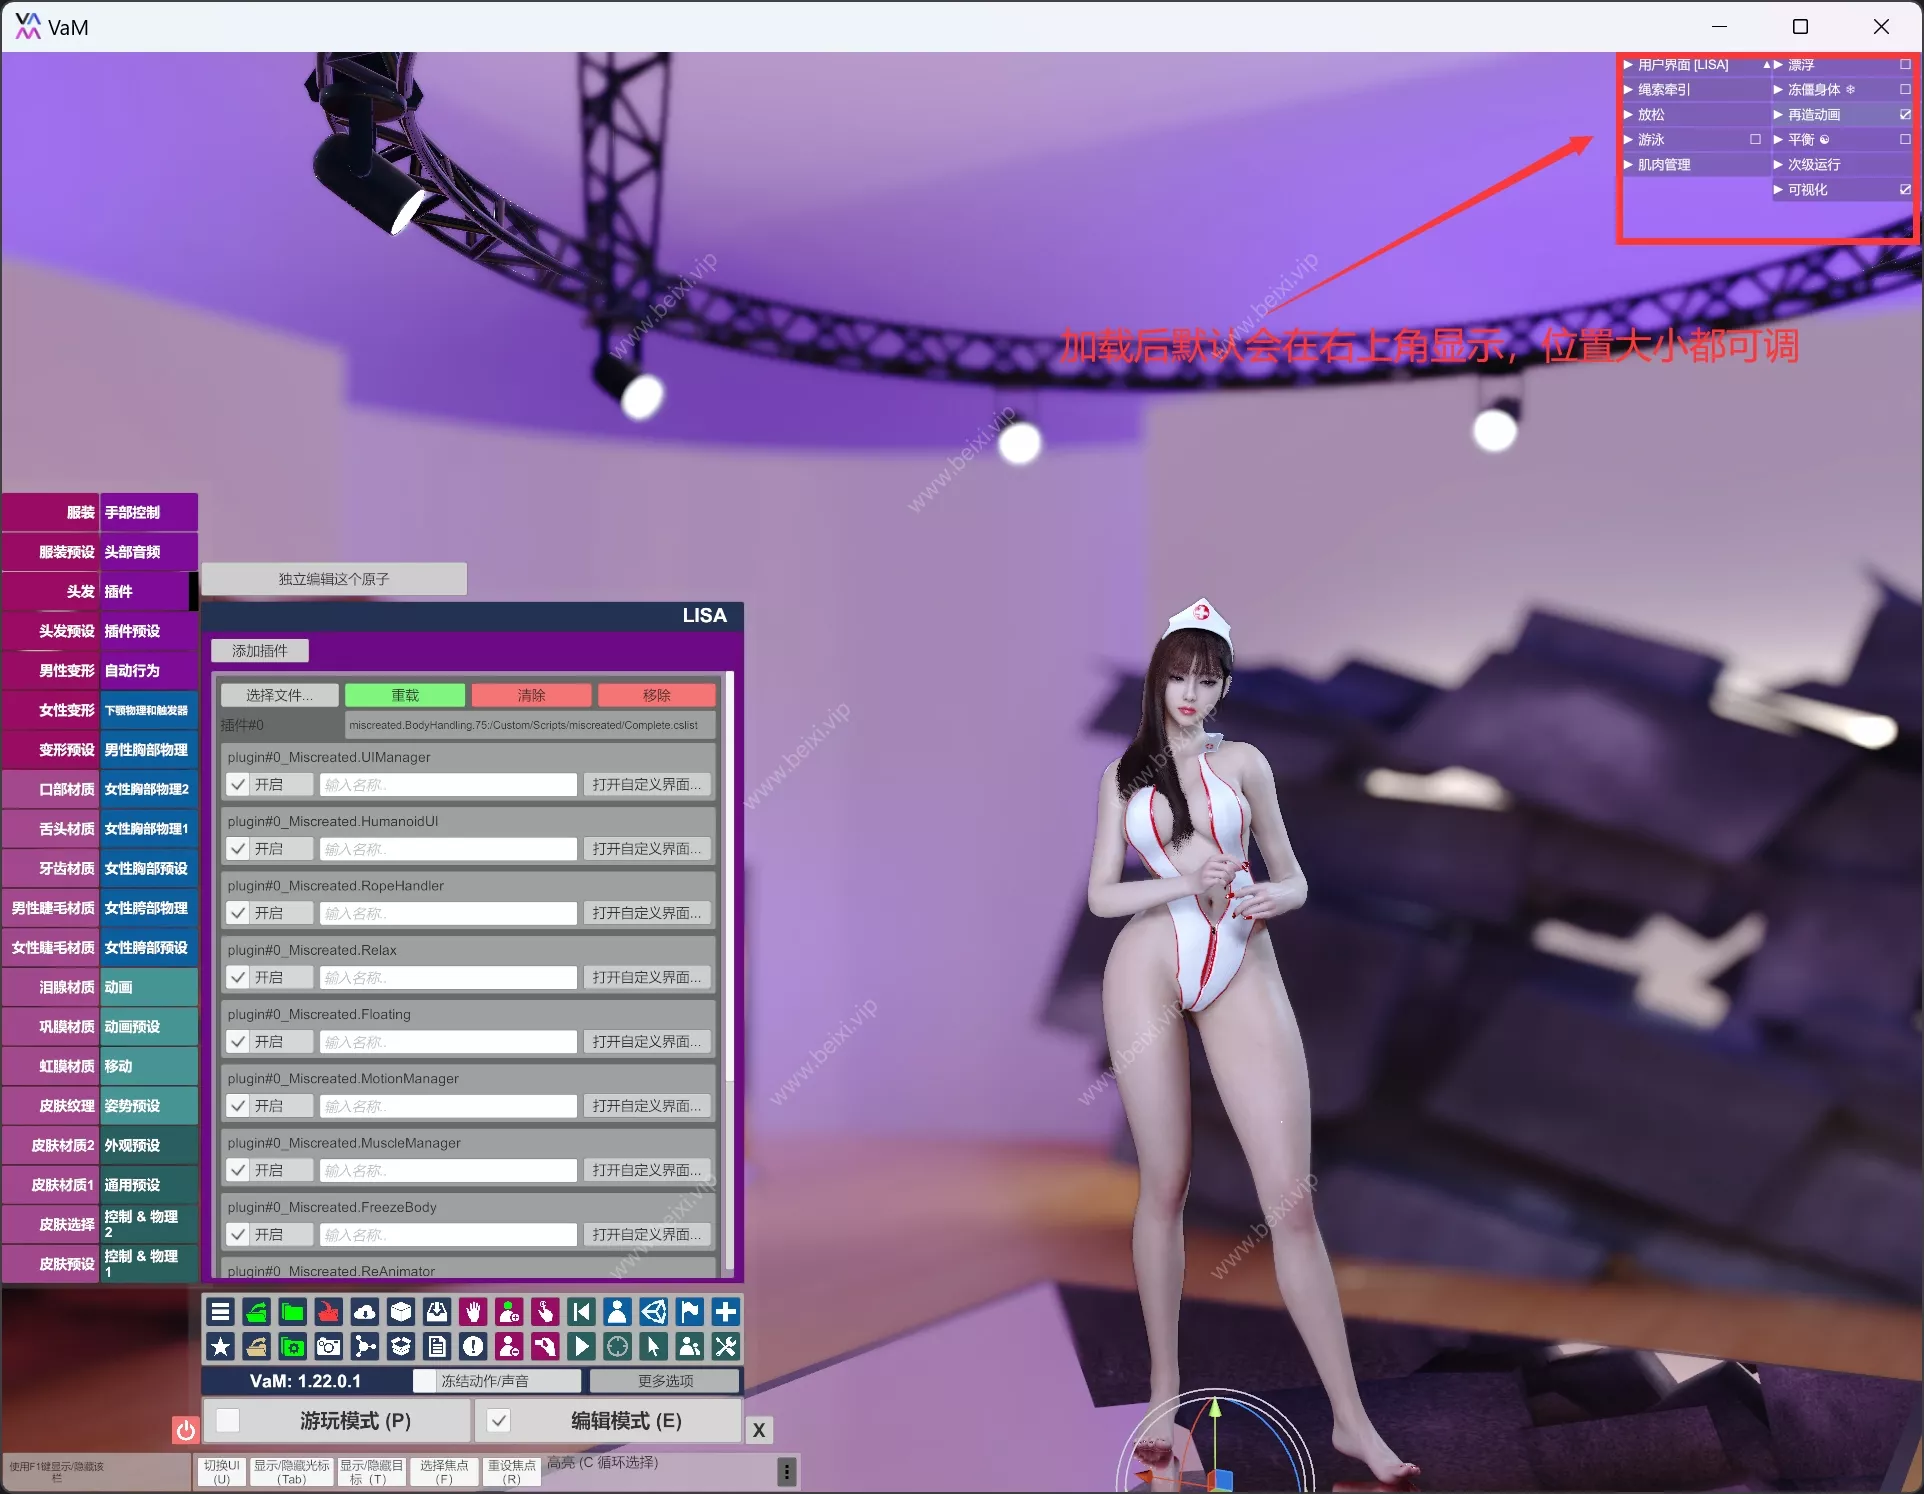Click the 添加插件 button
Screen dimensions: 1924x1494
[260, 651]
